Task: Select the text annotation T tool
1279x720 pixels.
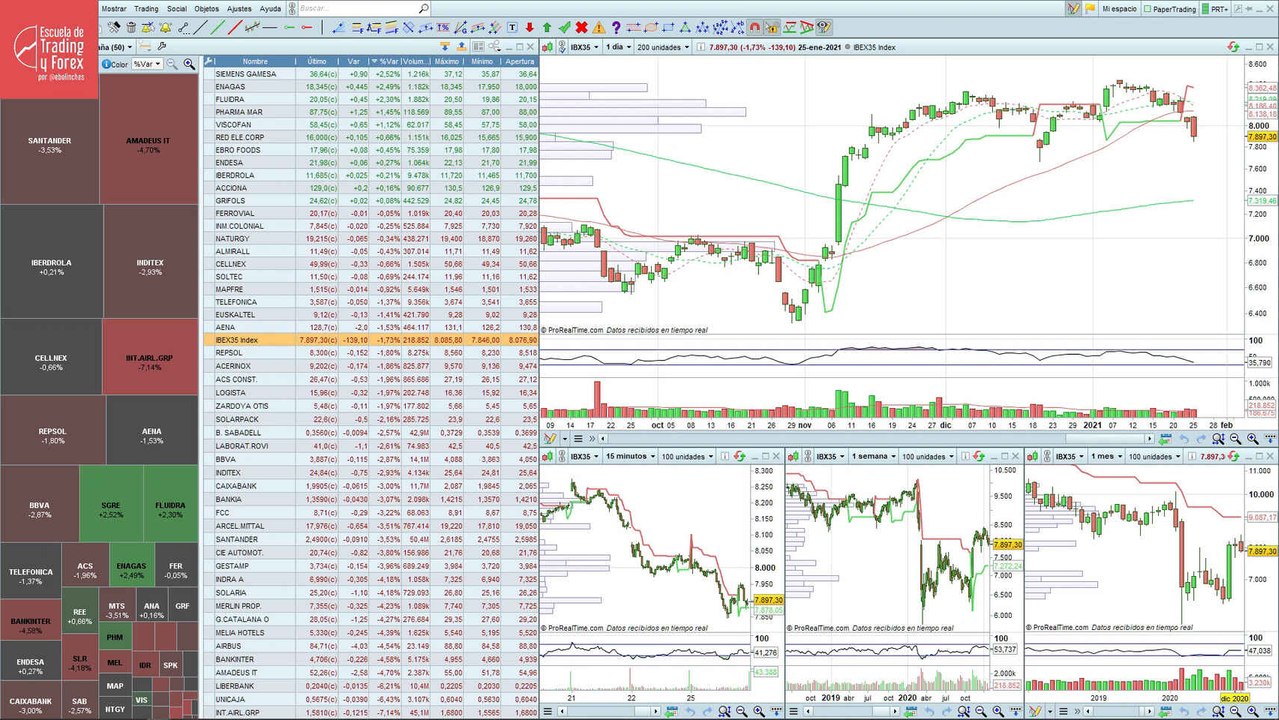Action: click(x=512, y=27)
